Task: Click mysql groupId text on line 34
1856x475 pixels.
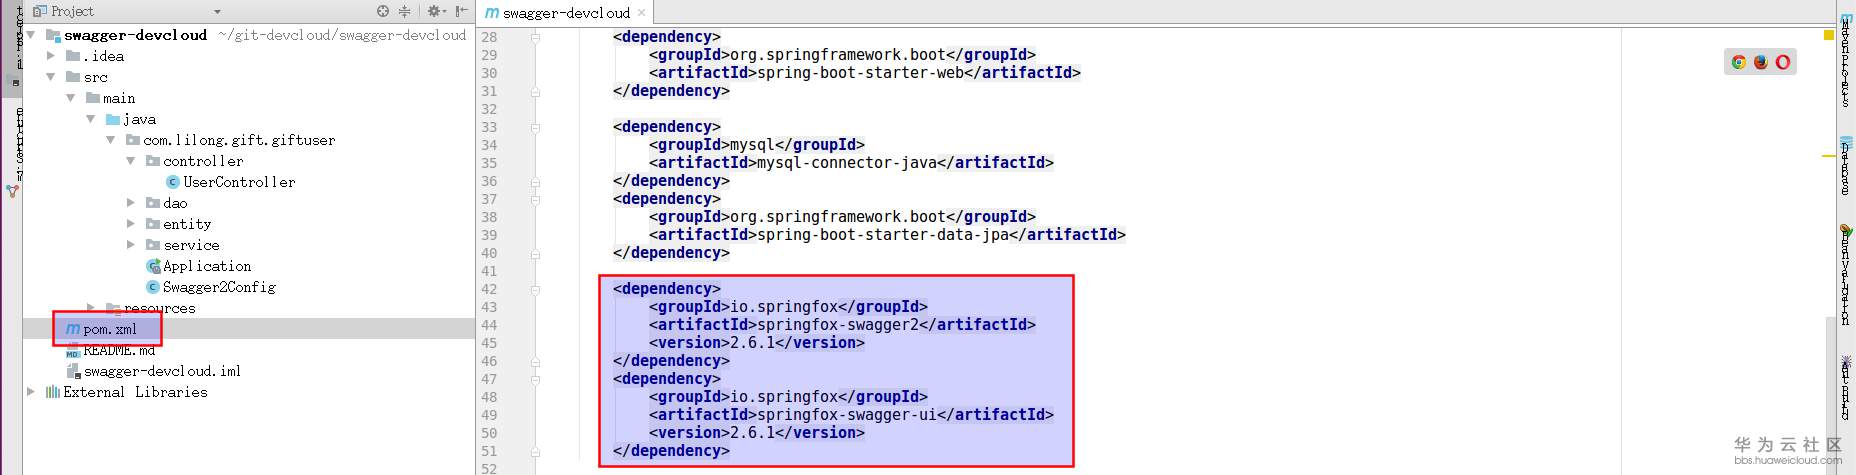Action: [752, 145]
